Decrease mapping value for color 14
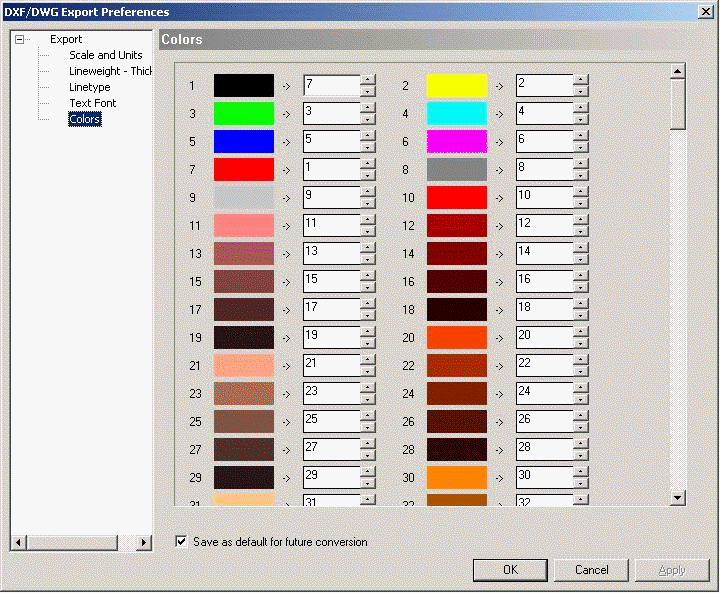 (580, 260)
